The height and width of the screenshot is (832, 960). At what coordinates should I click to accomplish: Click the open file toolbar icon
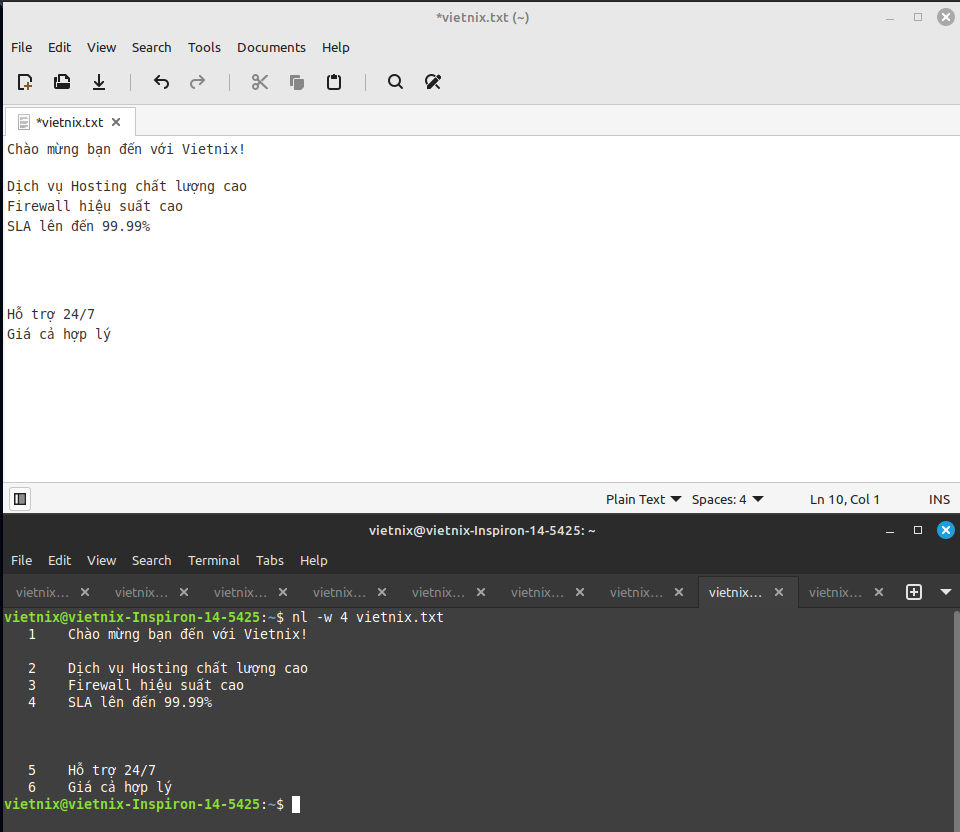point(62,82)
